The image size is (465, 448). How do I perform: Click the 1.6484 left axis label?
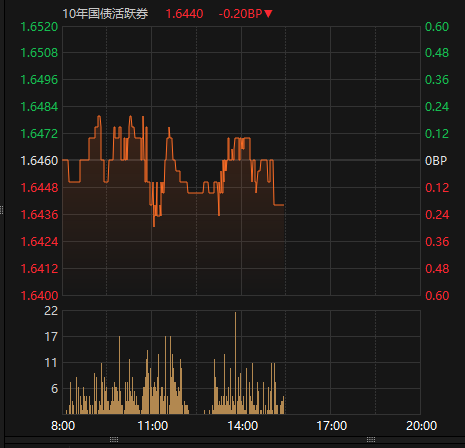[39, 107]
